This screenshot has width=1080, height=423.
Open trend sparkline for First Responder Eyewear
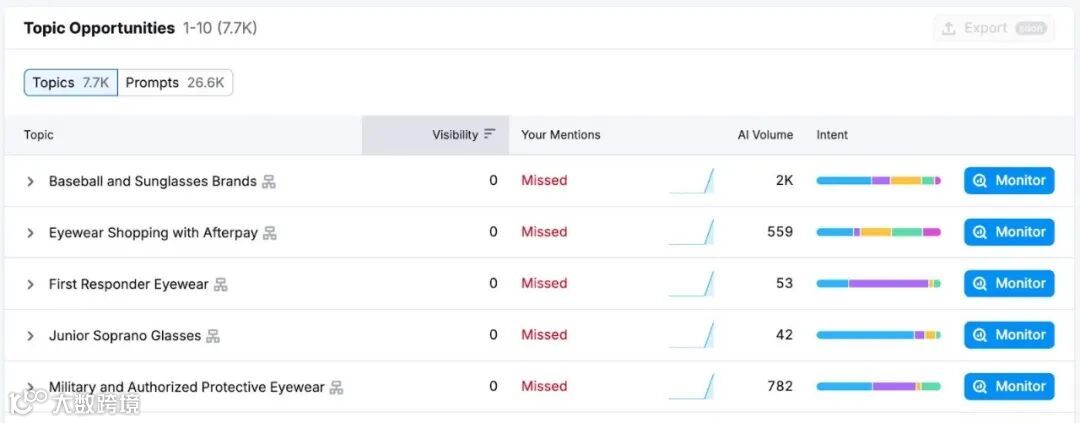pyautogui.click(x=692, y=284)
